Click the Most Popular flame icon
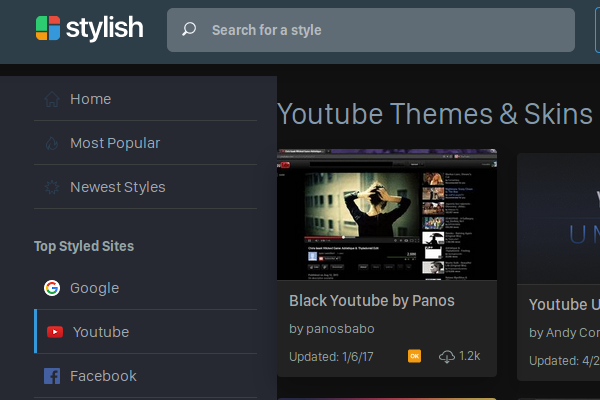 click(52, 143)
